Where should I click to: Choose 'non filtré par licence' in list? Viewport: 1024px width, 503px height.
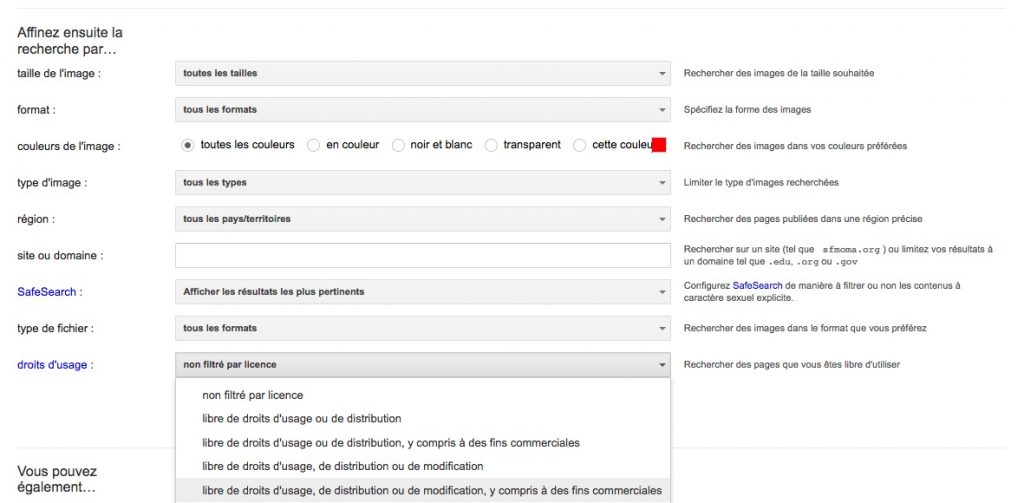click(252, 395)
